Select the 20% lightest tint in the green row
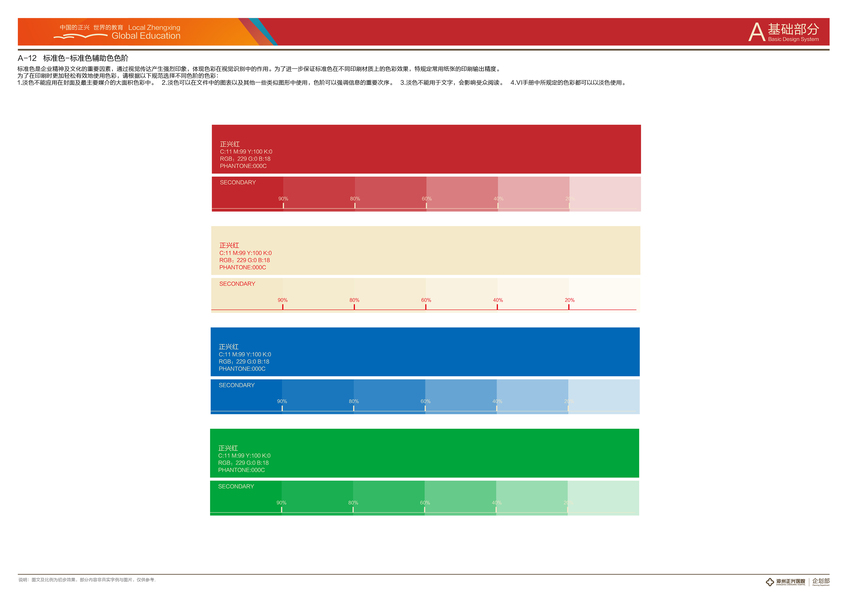Image resolution: width=848 pixels, height=600 pixels. click(604, 498)
